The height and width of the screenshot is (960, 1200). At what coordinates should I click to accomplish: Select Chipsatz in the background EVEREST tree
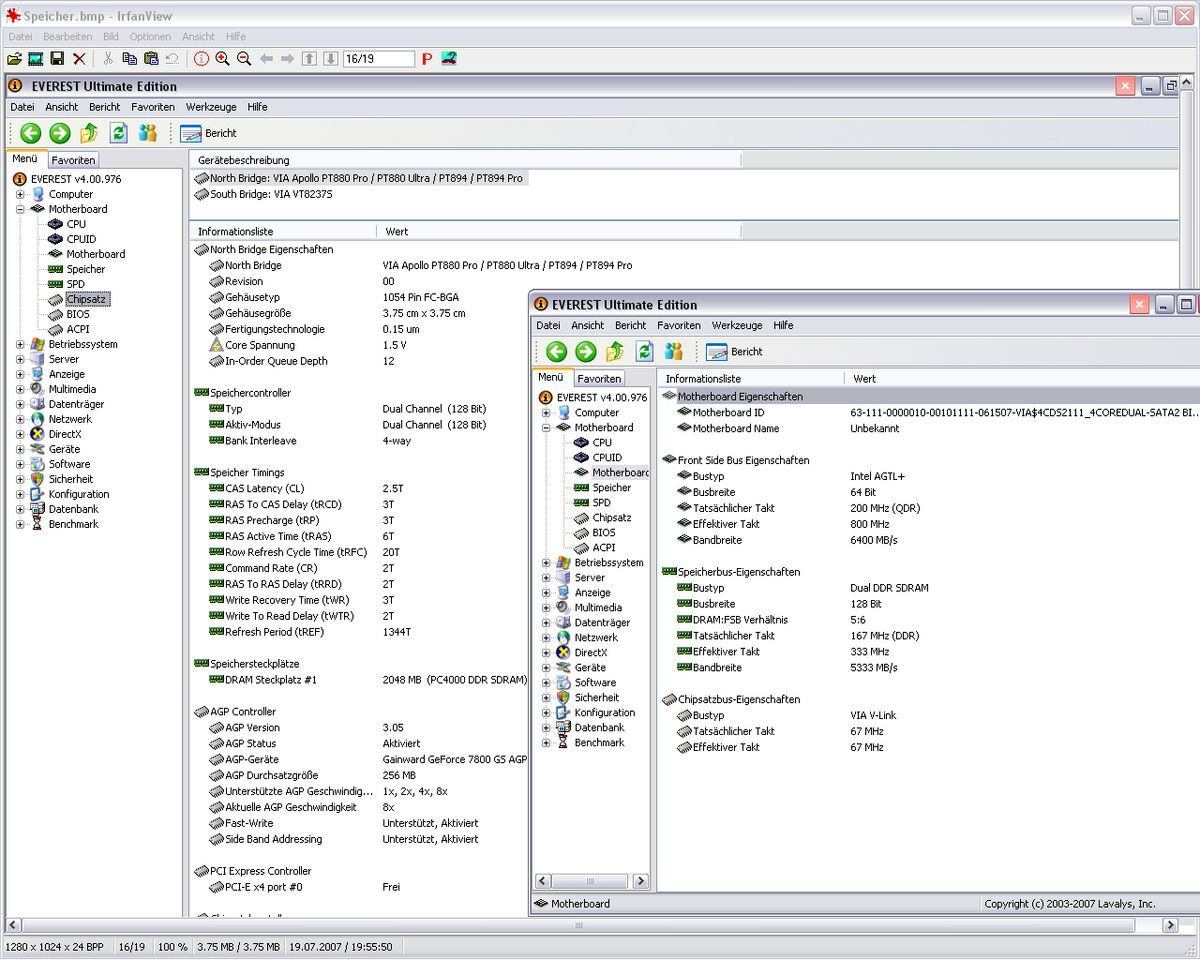[x=86, y=299]
